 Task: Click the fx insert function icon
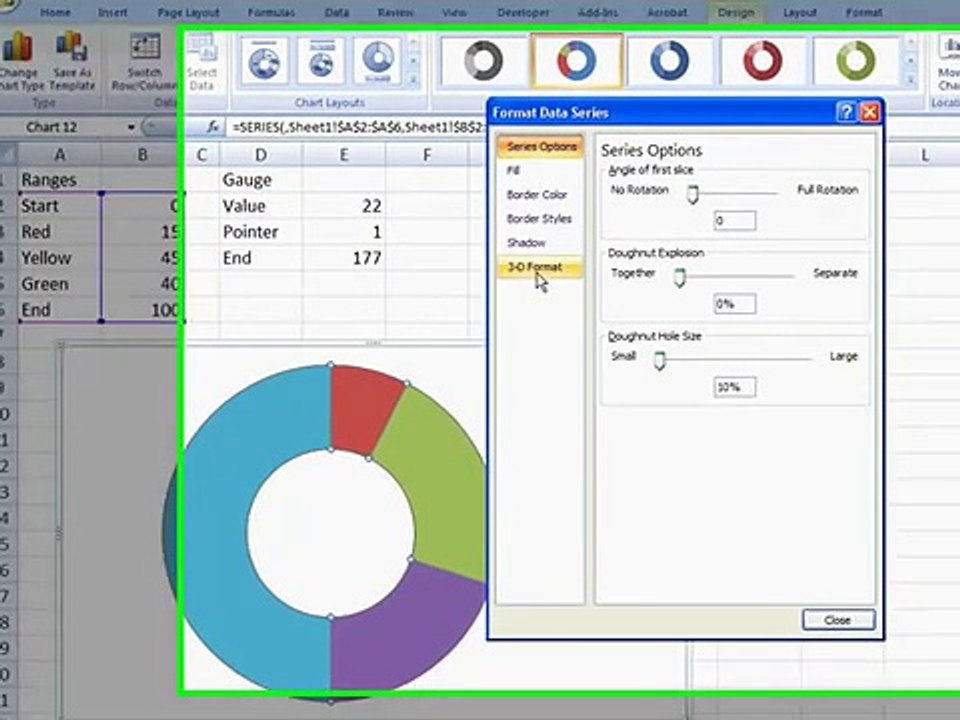click(x=212, y=127)
